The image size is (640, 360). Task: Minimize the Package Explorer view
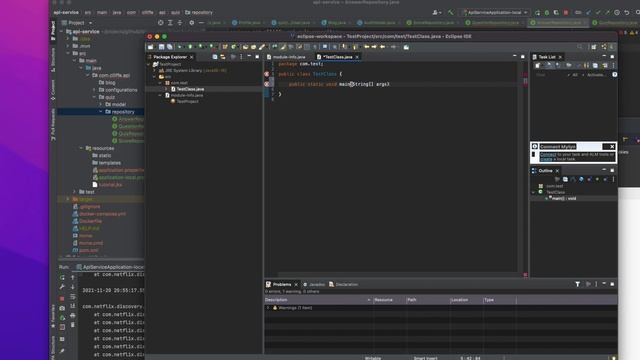click(x=249, y=57)
